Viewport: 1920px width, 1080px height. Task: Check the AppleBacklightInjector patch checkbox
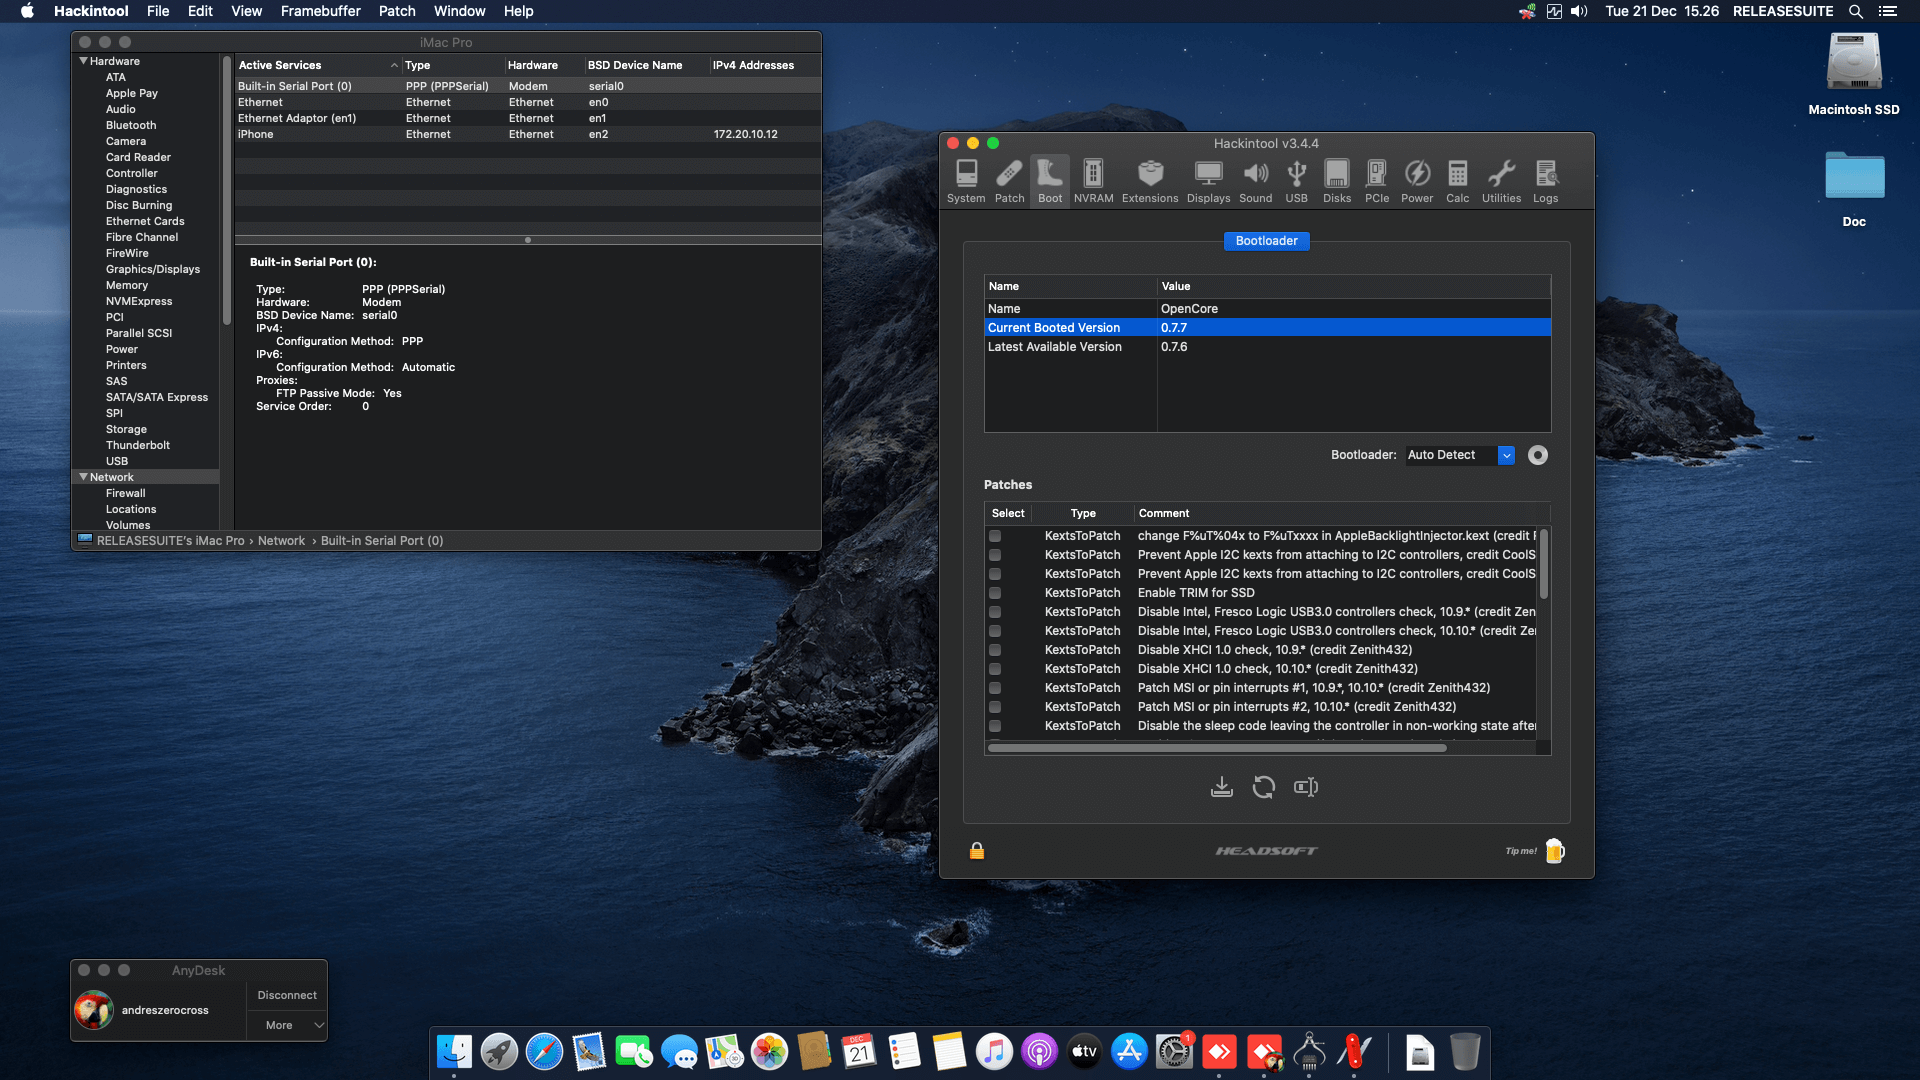(995, 536)
